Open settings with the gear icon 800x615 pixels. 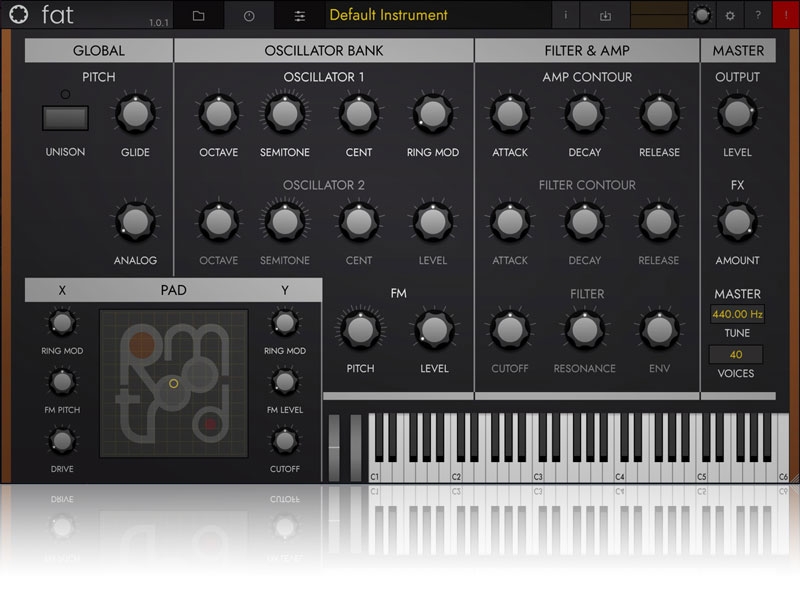pyautogui.click(x=730, y=15)
